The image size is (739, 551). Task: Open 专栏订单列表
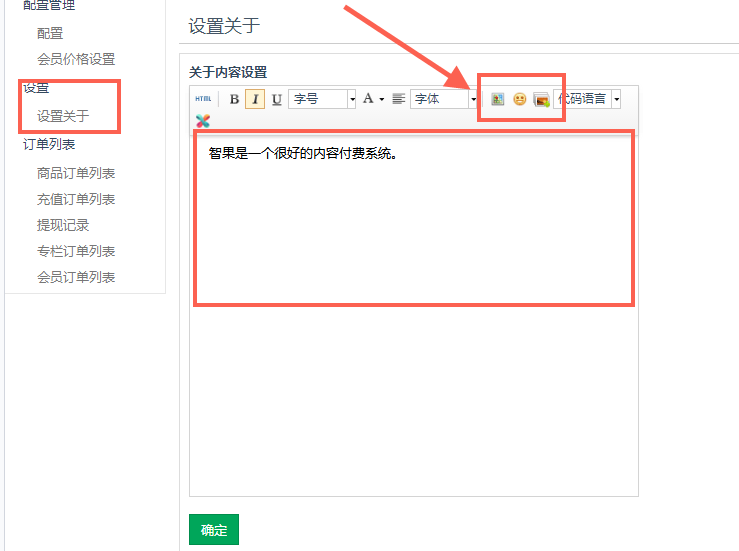click(x=76, y=251)
